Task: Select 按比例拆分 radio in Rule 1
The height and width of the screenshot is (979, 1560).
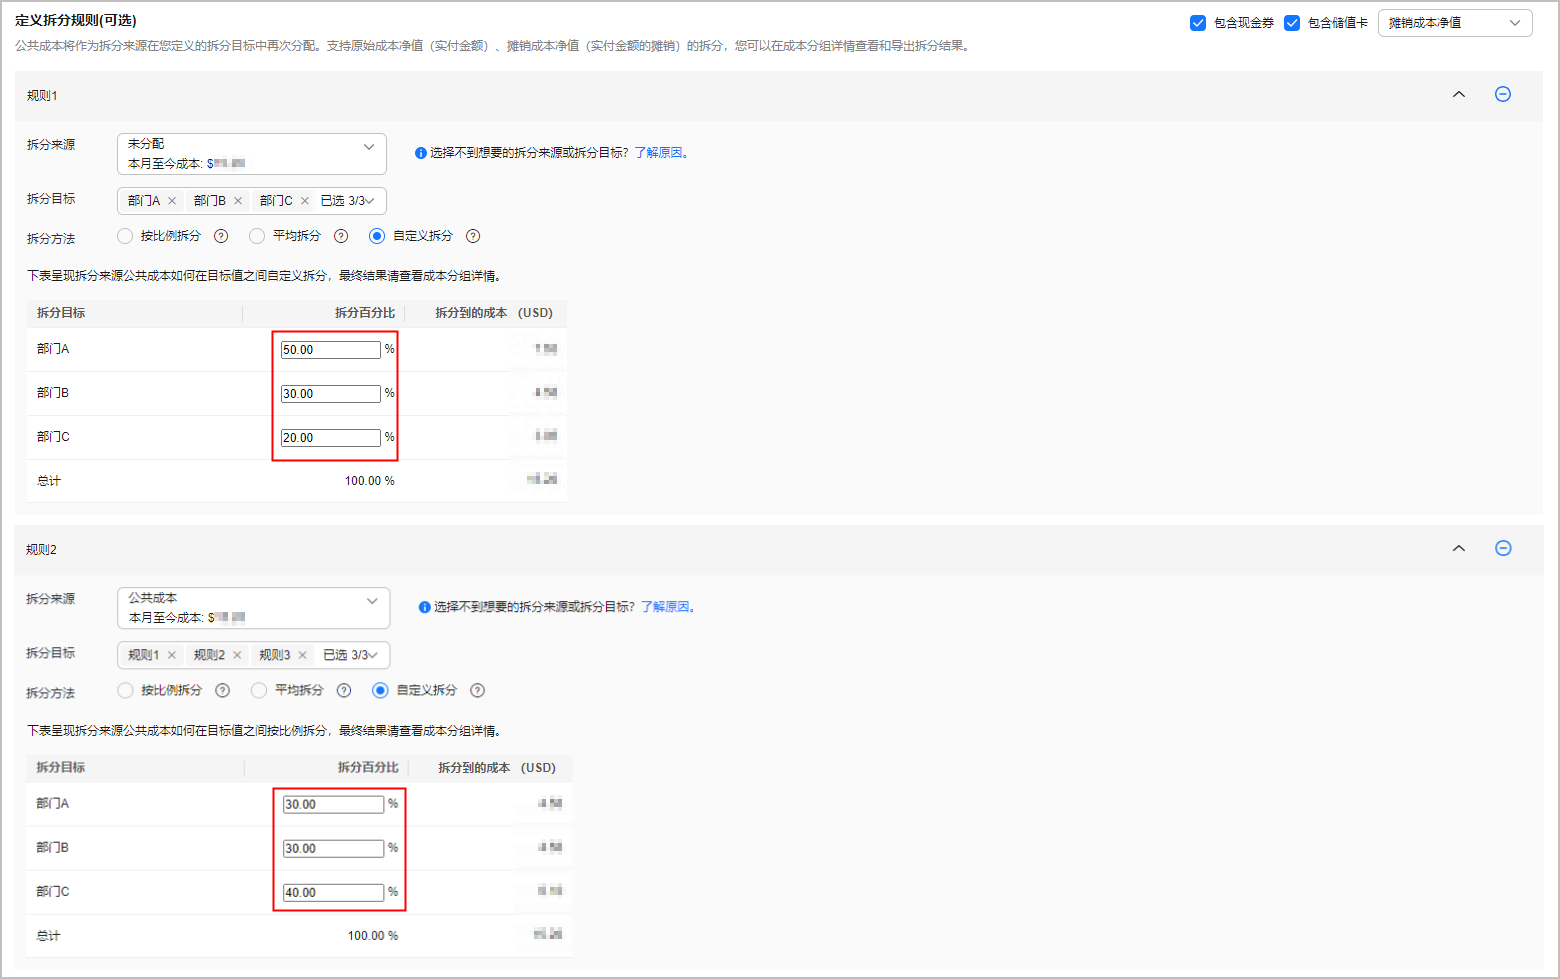Action: point(125,236)
